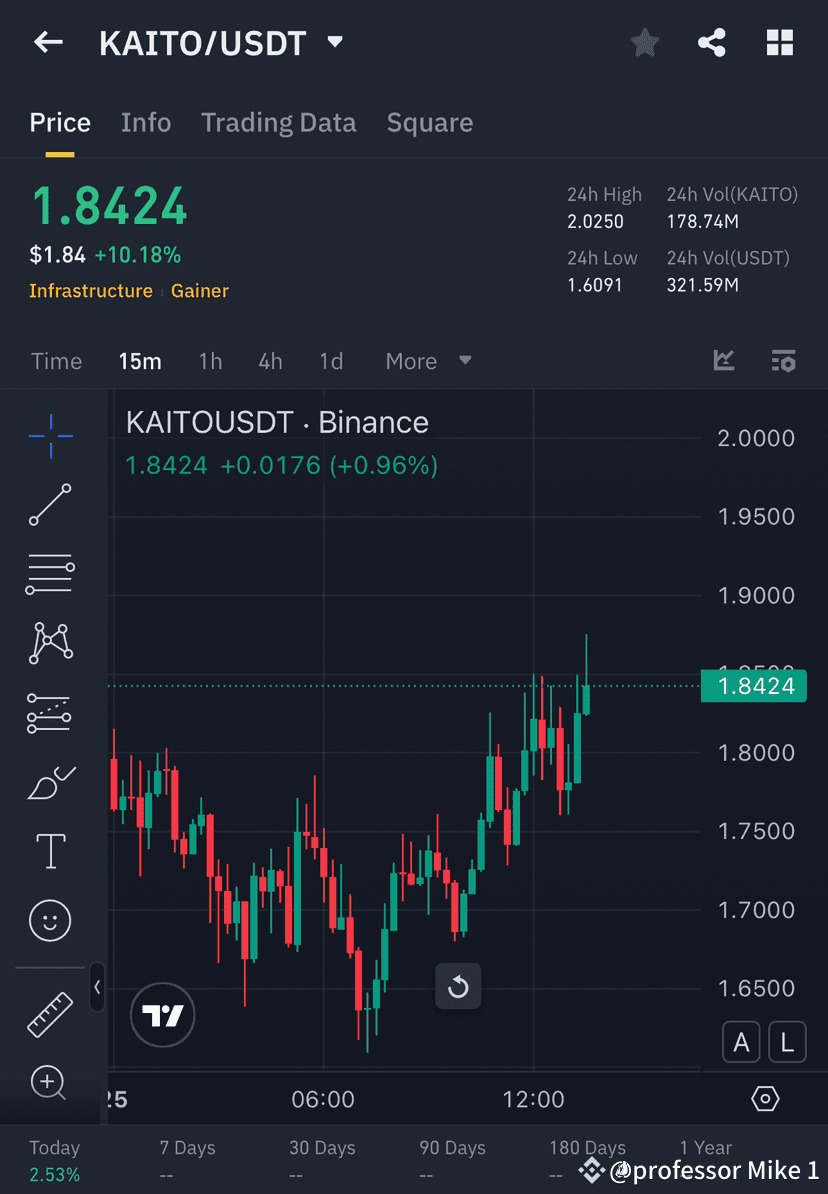The height and width of the screenshot is (1194, 828).
Task: Select the XABCD pattern tool
Action: click(x=50, y=643)
